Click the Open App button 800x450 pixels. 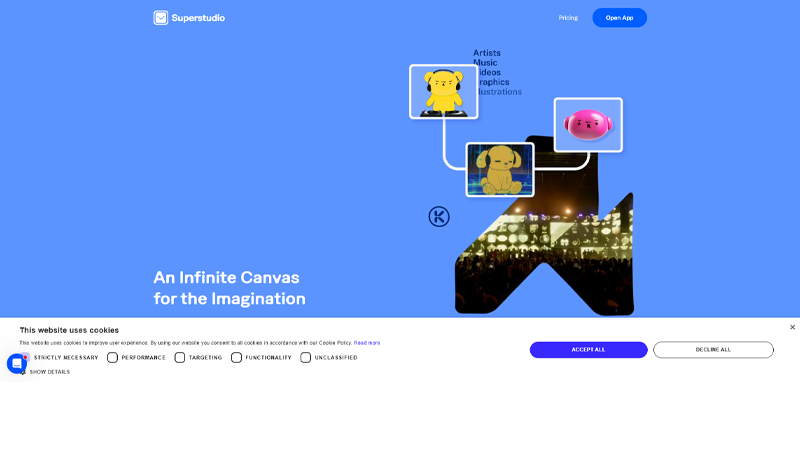[x=619, y=18]
